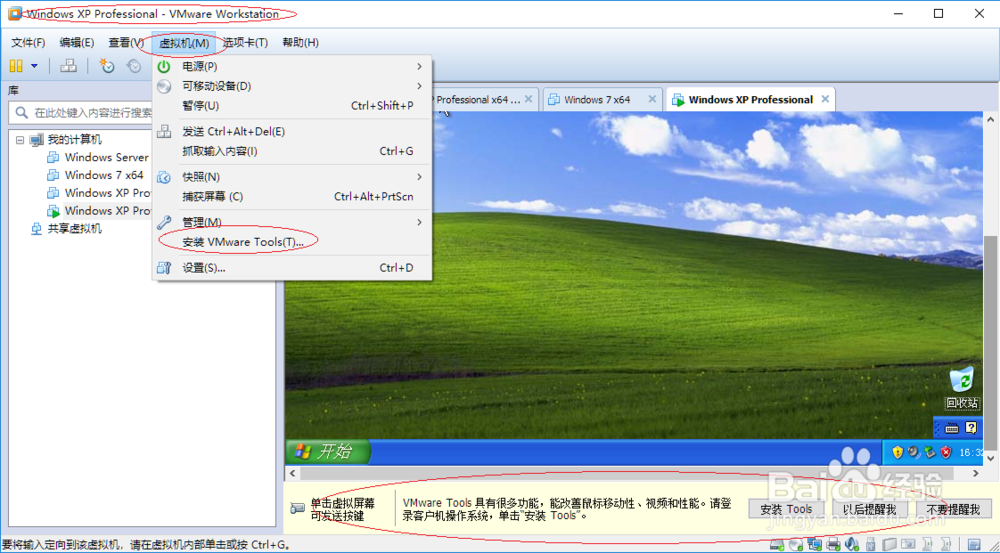Expand the 管理(M) submenu
This screenshot has width=1000, height=553.
(292, 222)
